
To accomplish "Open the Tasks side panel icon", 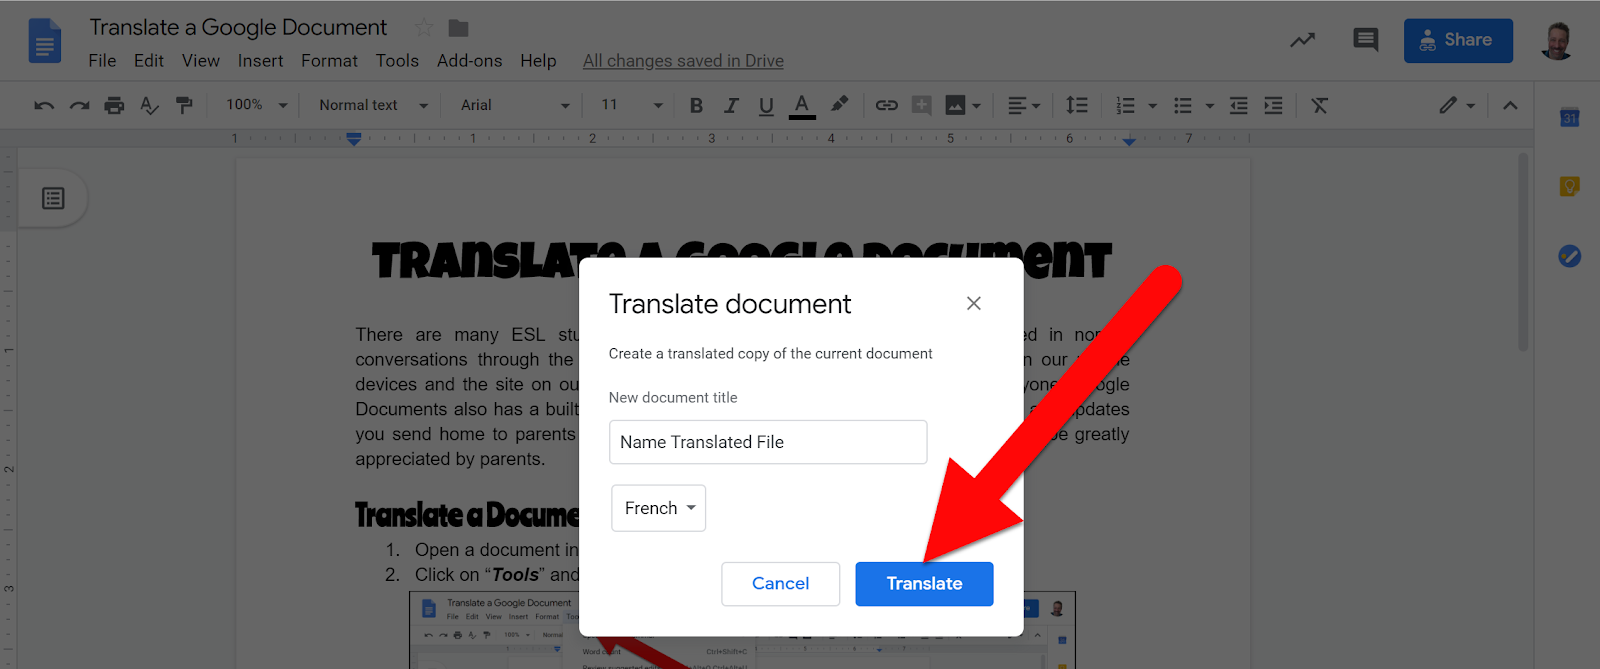I will [x=1569, y=256].
